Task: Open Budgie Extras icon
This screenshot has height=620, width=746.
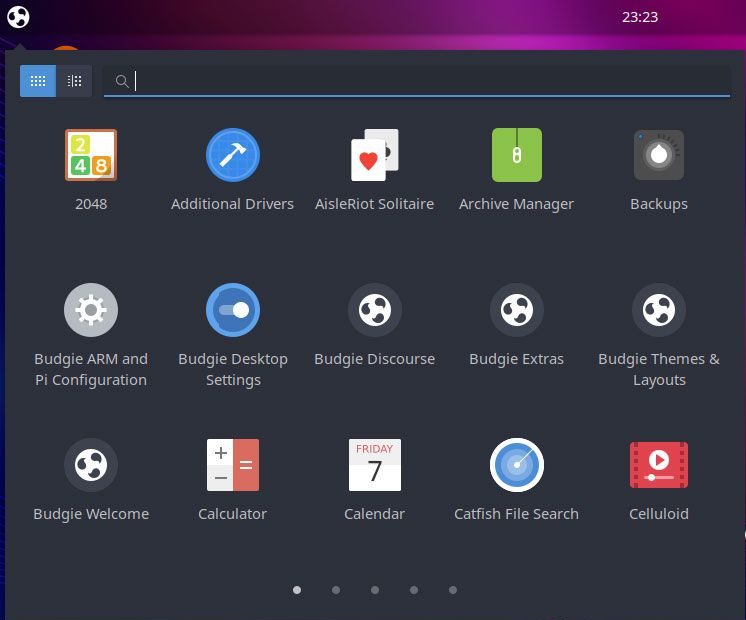Action: [517, 310]
